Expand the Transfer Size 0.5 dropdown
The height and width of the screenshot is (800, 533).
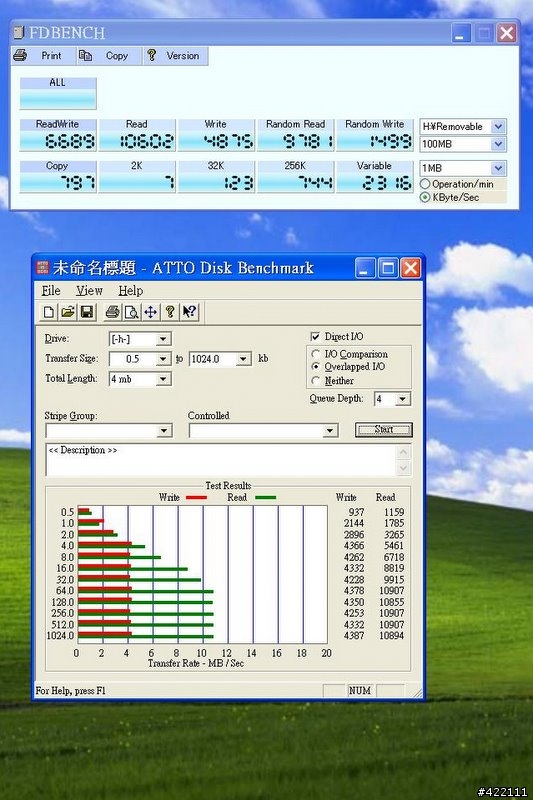[163, 359]
